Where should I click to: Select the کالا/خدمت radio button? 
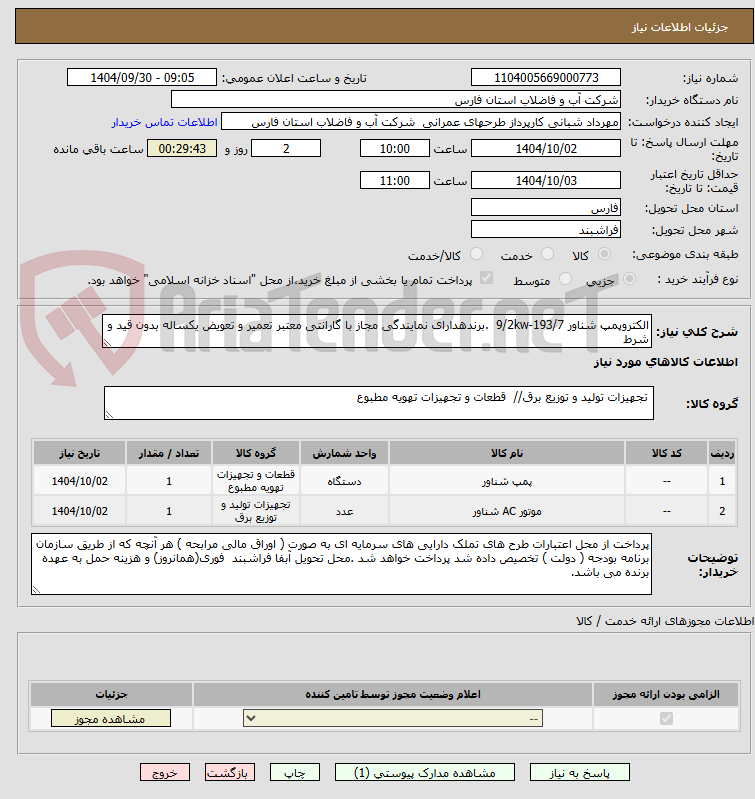(x=476, y=254)
